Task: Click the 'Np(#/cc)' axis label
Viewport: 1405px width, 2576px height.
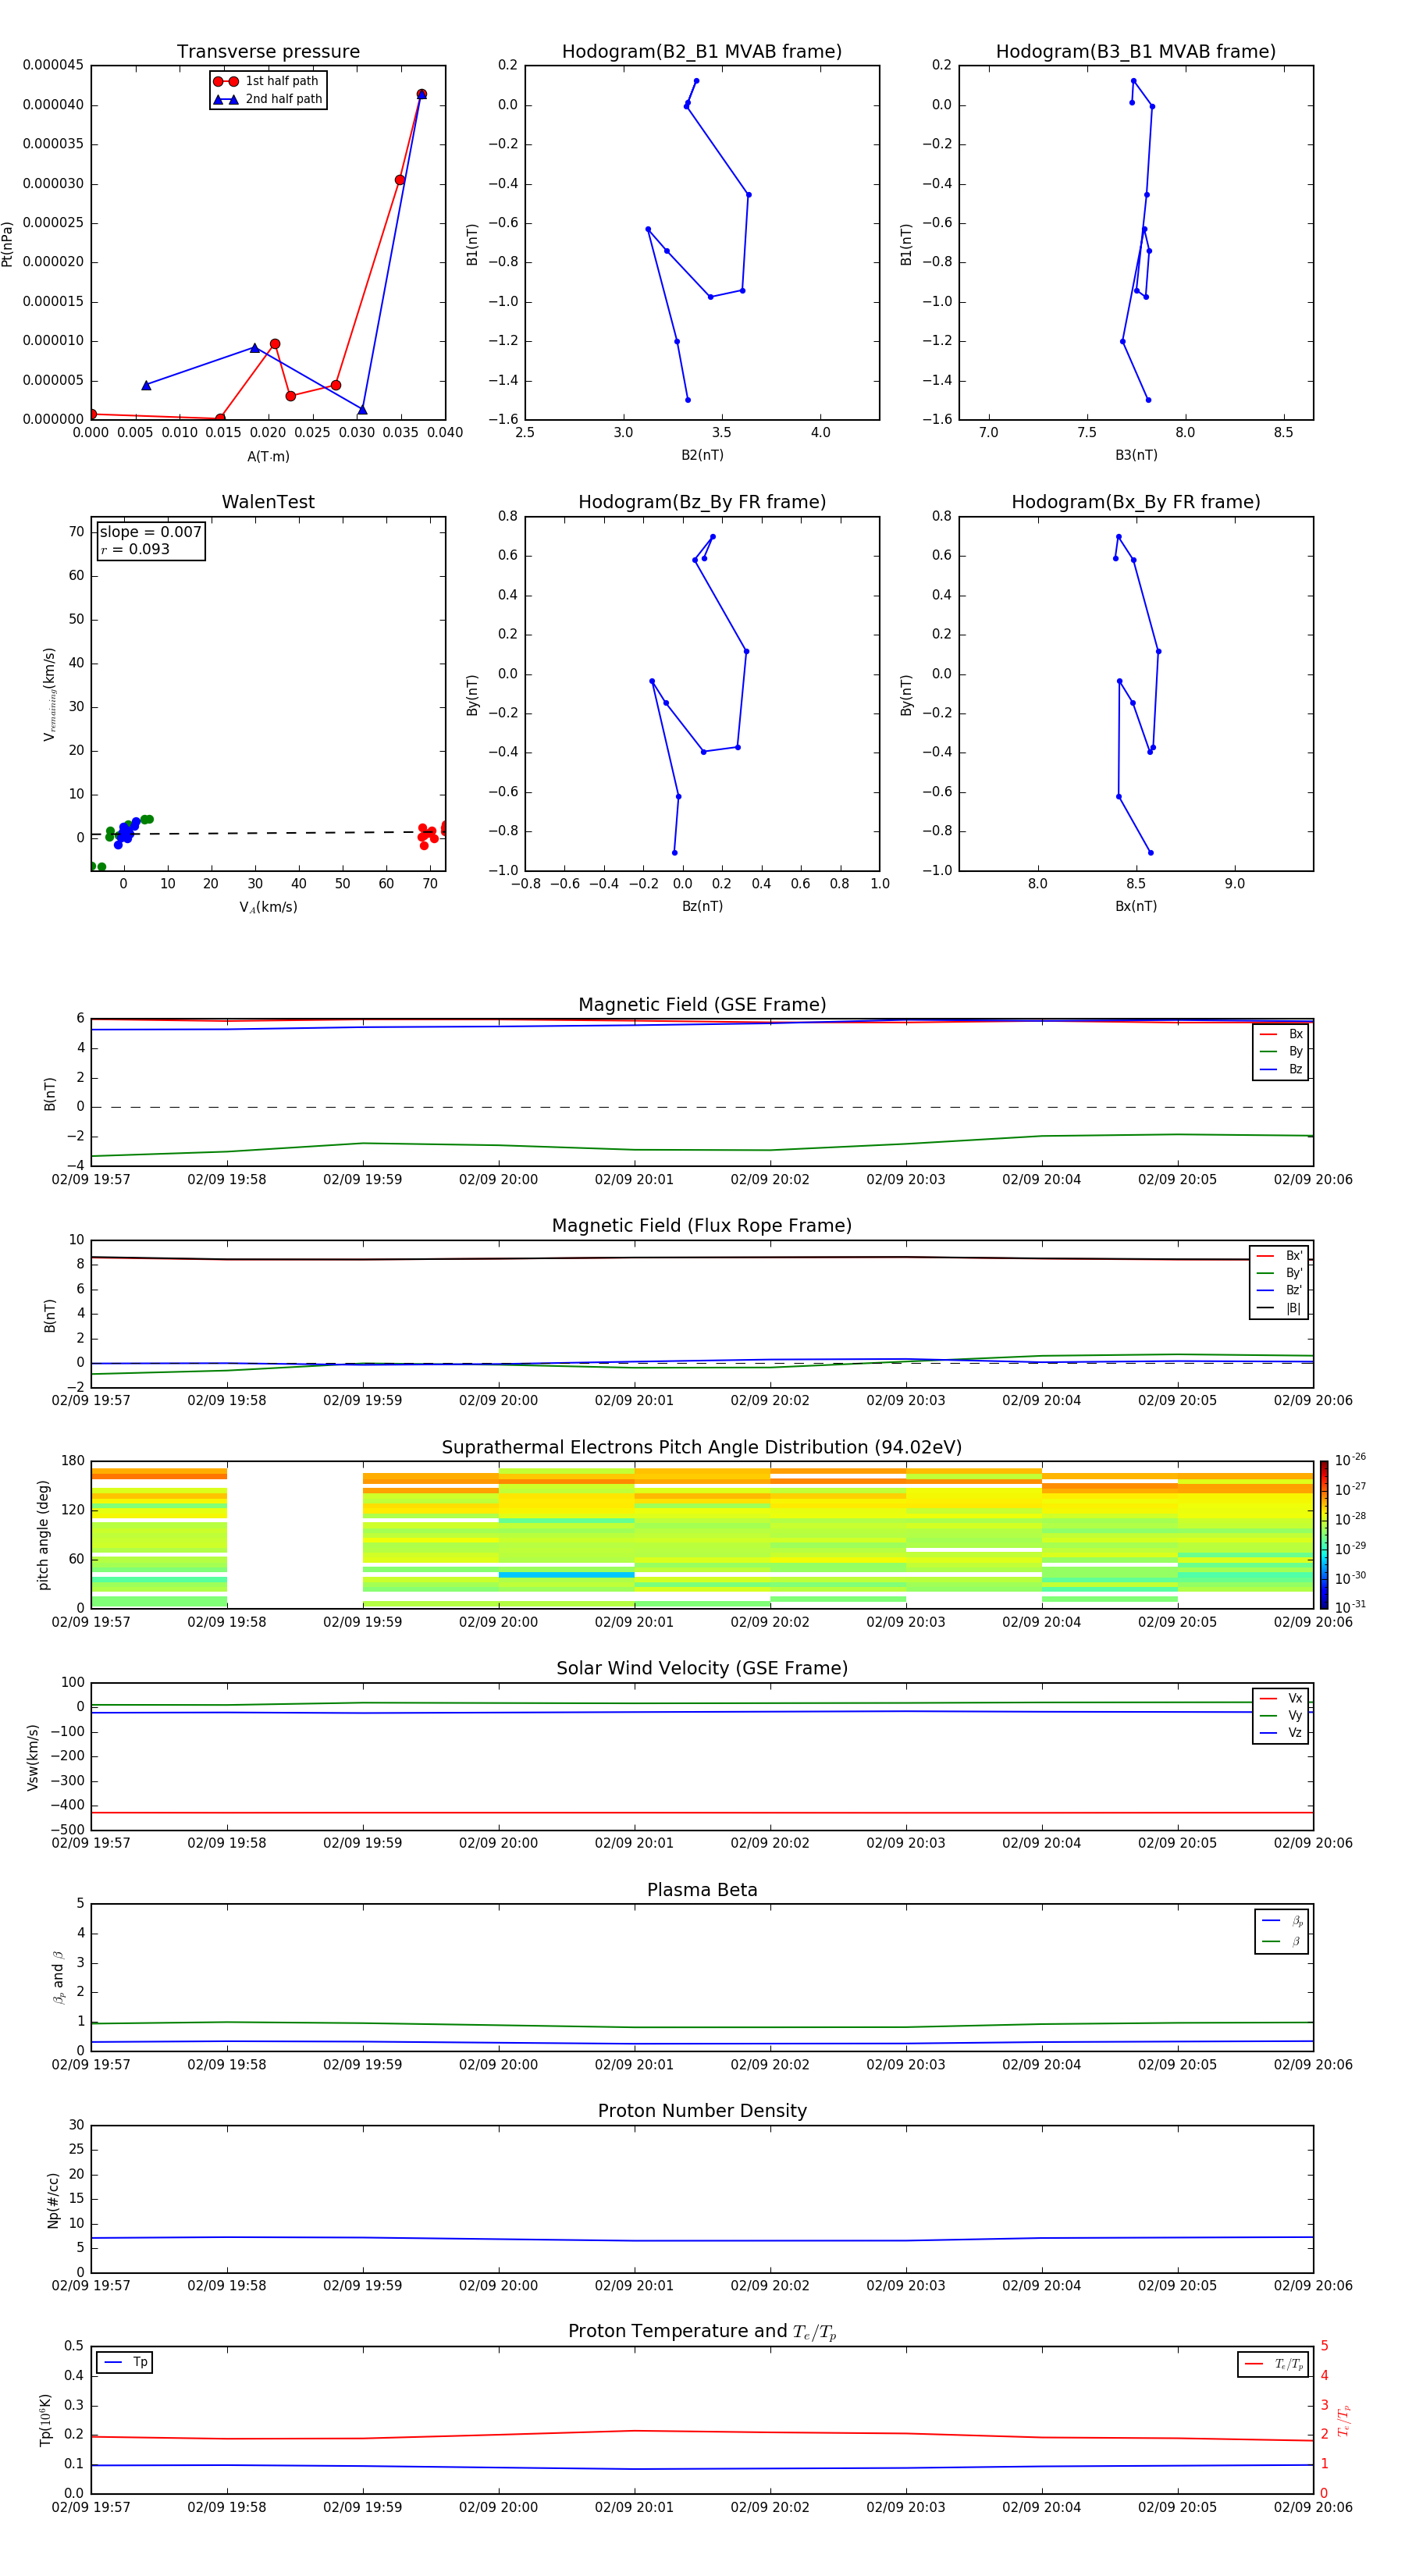Action: [x=53, y=2200]
